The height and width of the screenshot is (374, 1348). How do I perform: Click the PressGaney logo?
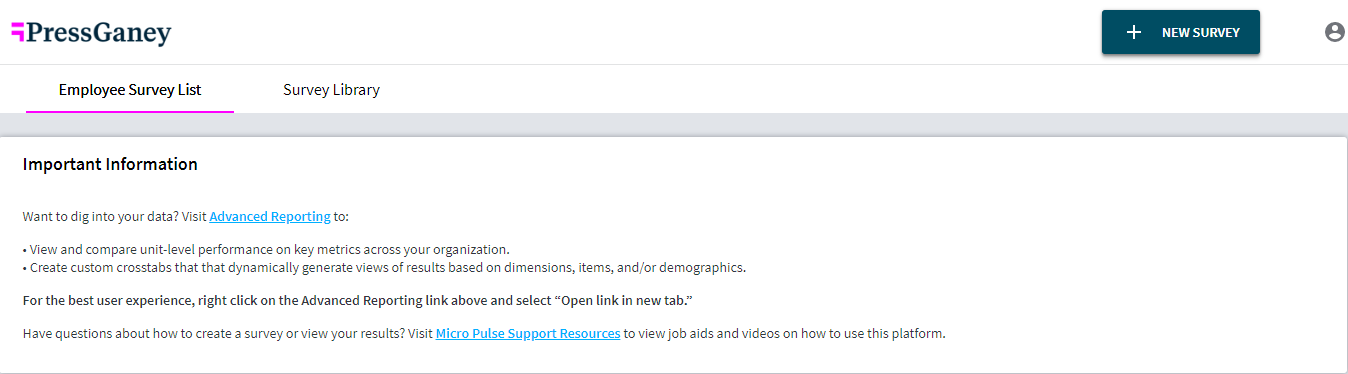[x=91, y=33]
